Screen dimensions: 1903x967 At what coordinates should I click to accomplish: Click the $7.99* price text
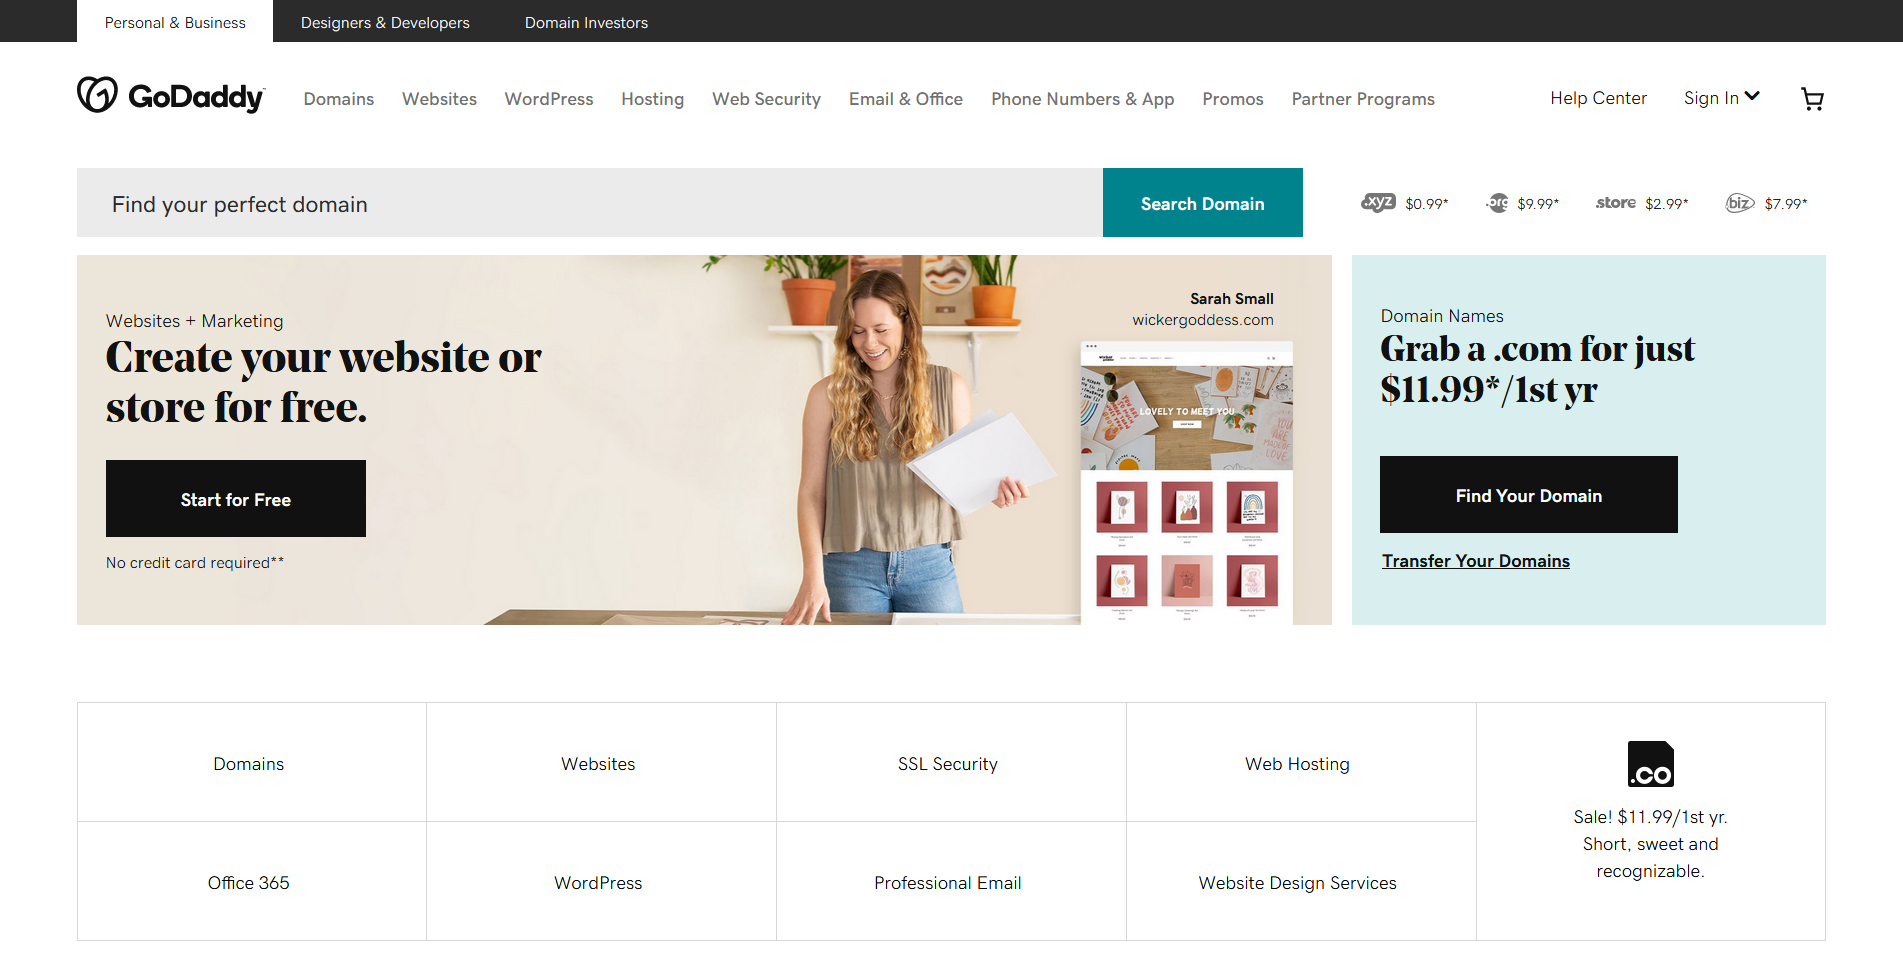(1786, 204)
